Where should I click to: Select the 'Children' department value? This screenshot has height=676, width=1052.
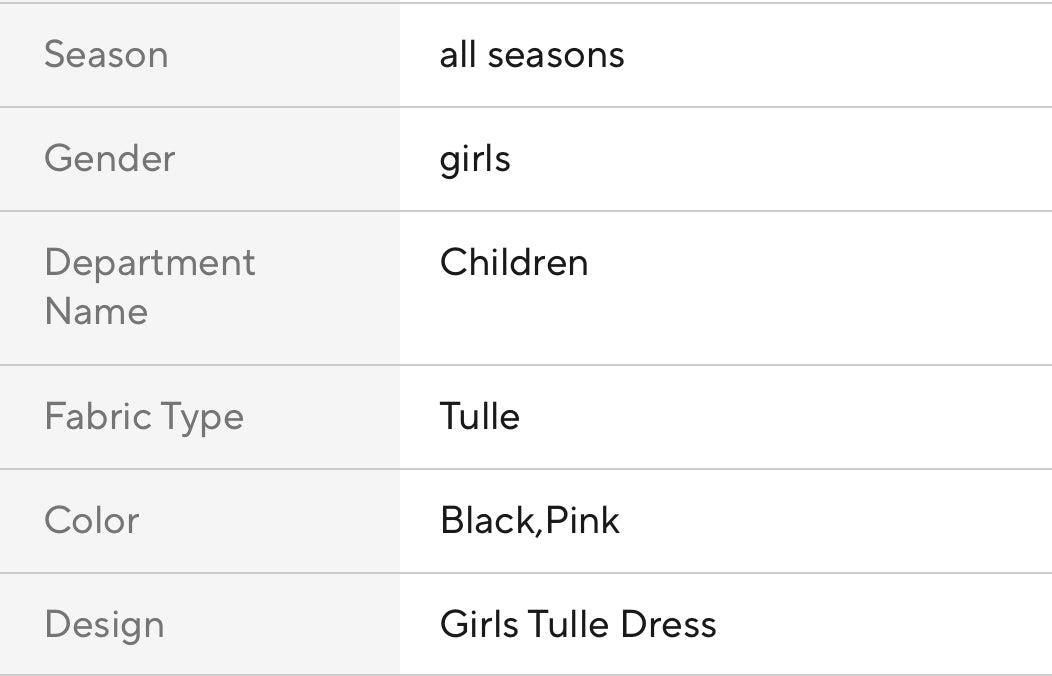tap(514, 263)
